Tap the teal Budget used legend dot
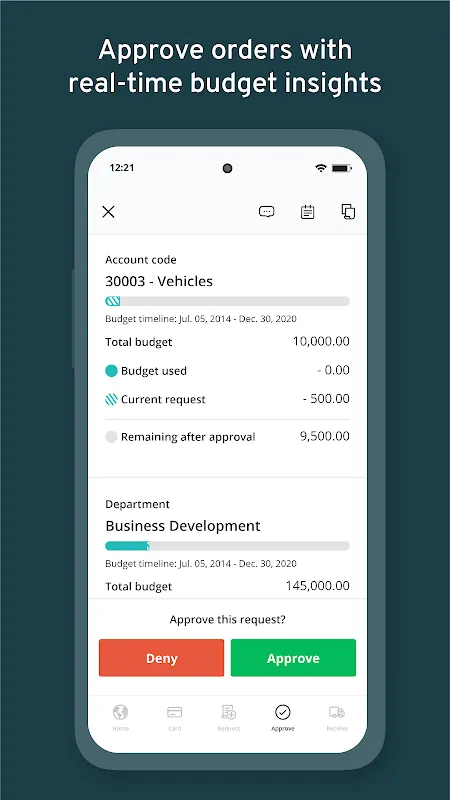Viewport: 450px width, 800px height. click(111, 371)
